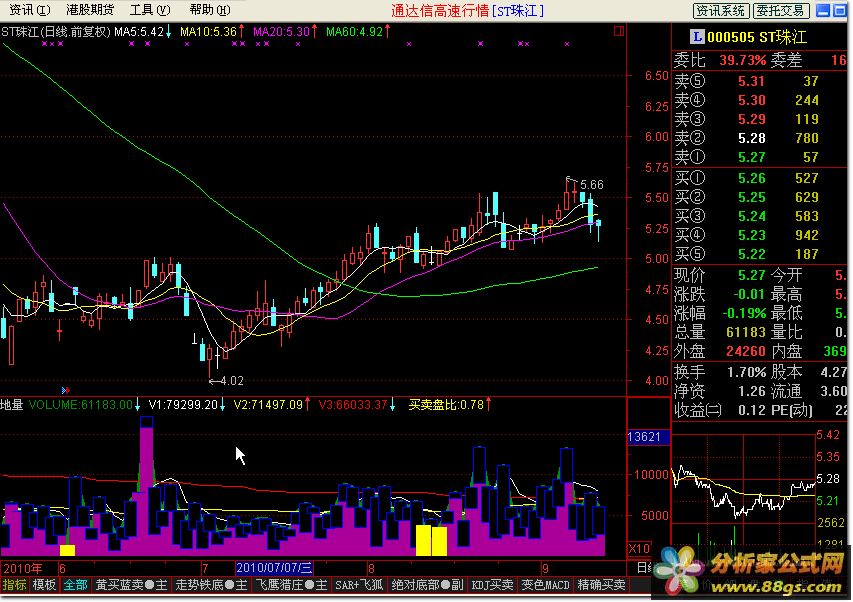
Task: Click the 5.66 high price marker
Action: tap(591, 184)
